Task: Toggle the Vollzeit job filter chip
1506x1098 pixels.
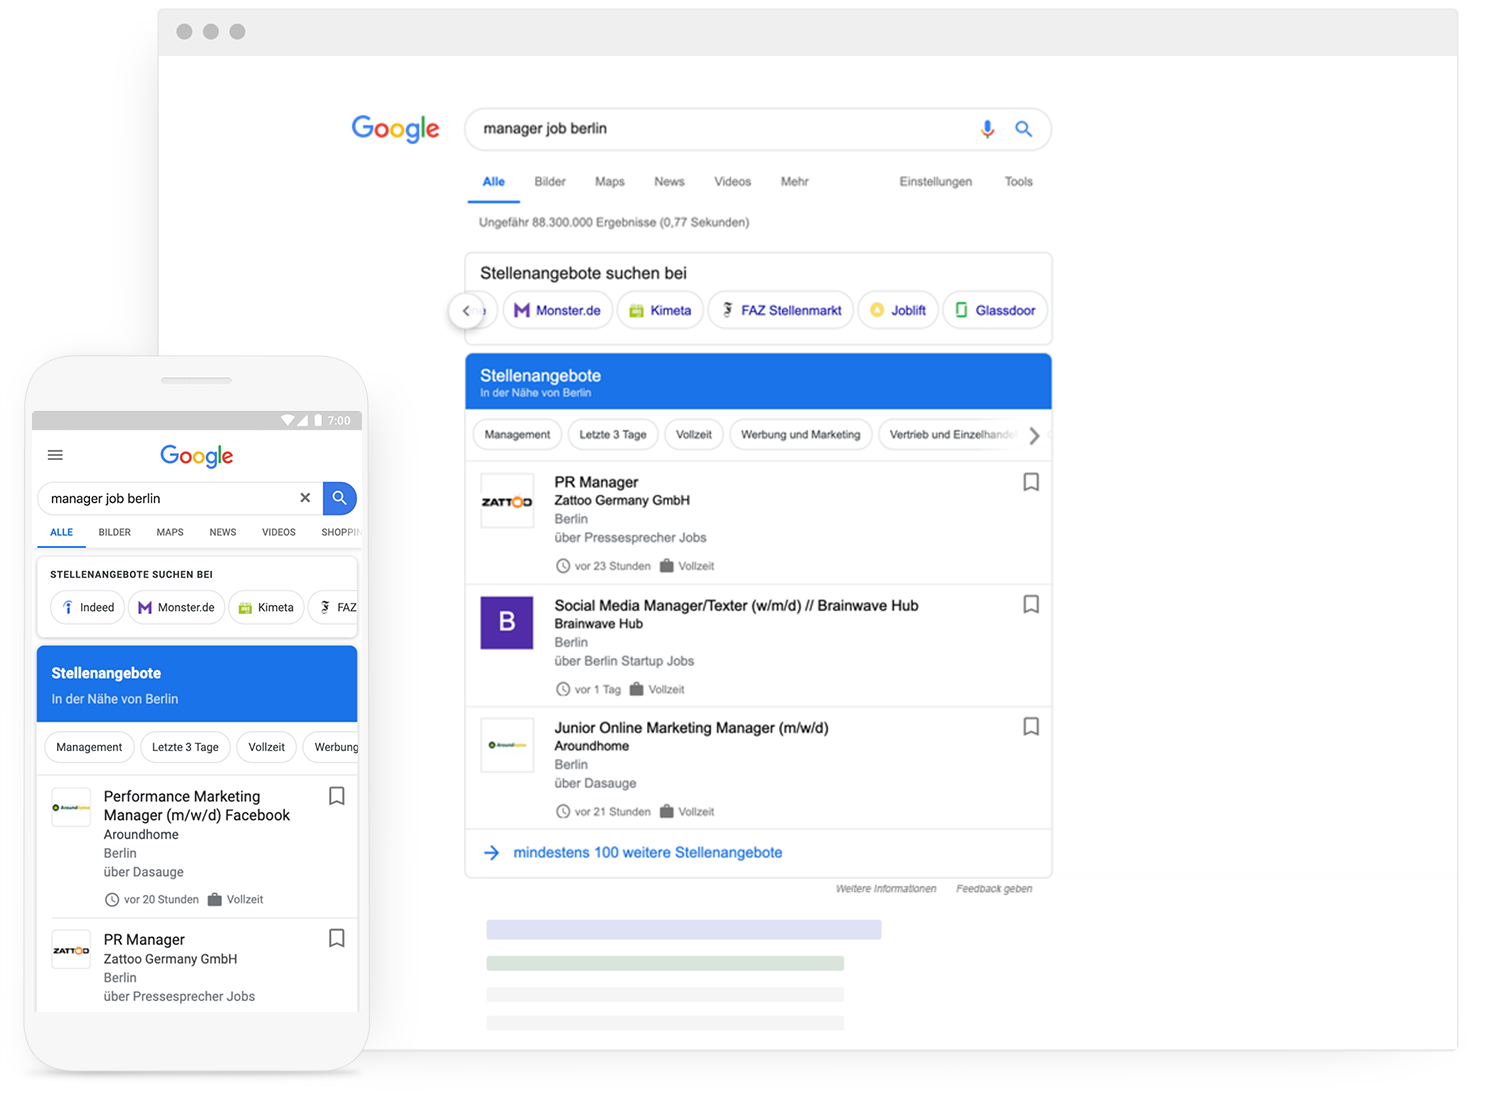Action: pyautogui.click(x=693, y=434)
